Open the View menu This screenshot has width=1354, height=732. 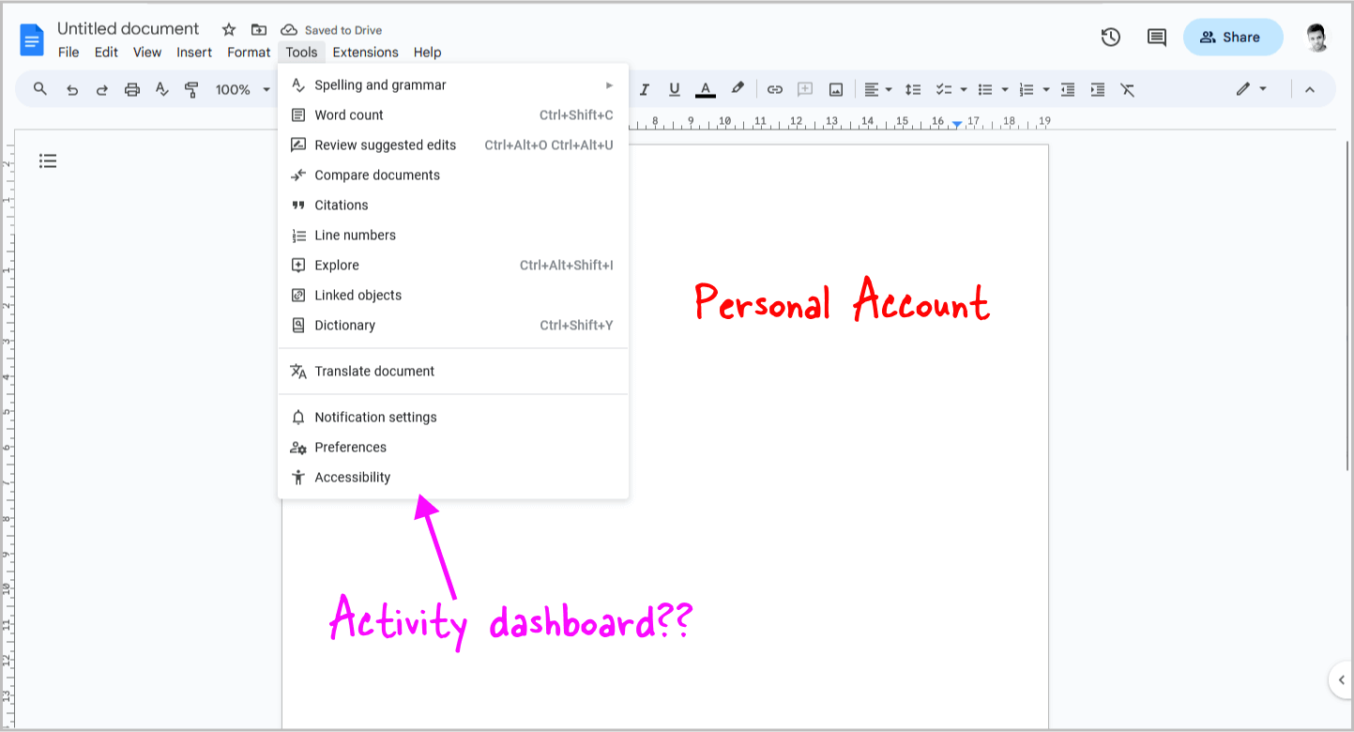click(147, 52)
